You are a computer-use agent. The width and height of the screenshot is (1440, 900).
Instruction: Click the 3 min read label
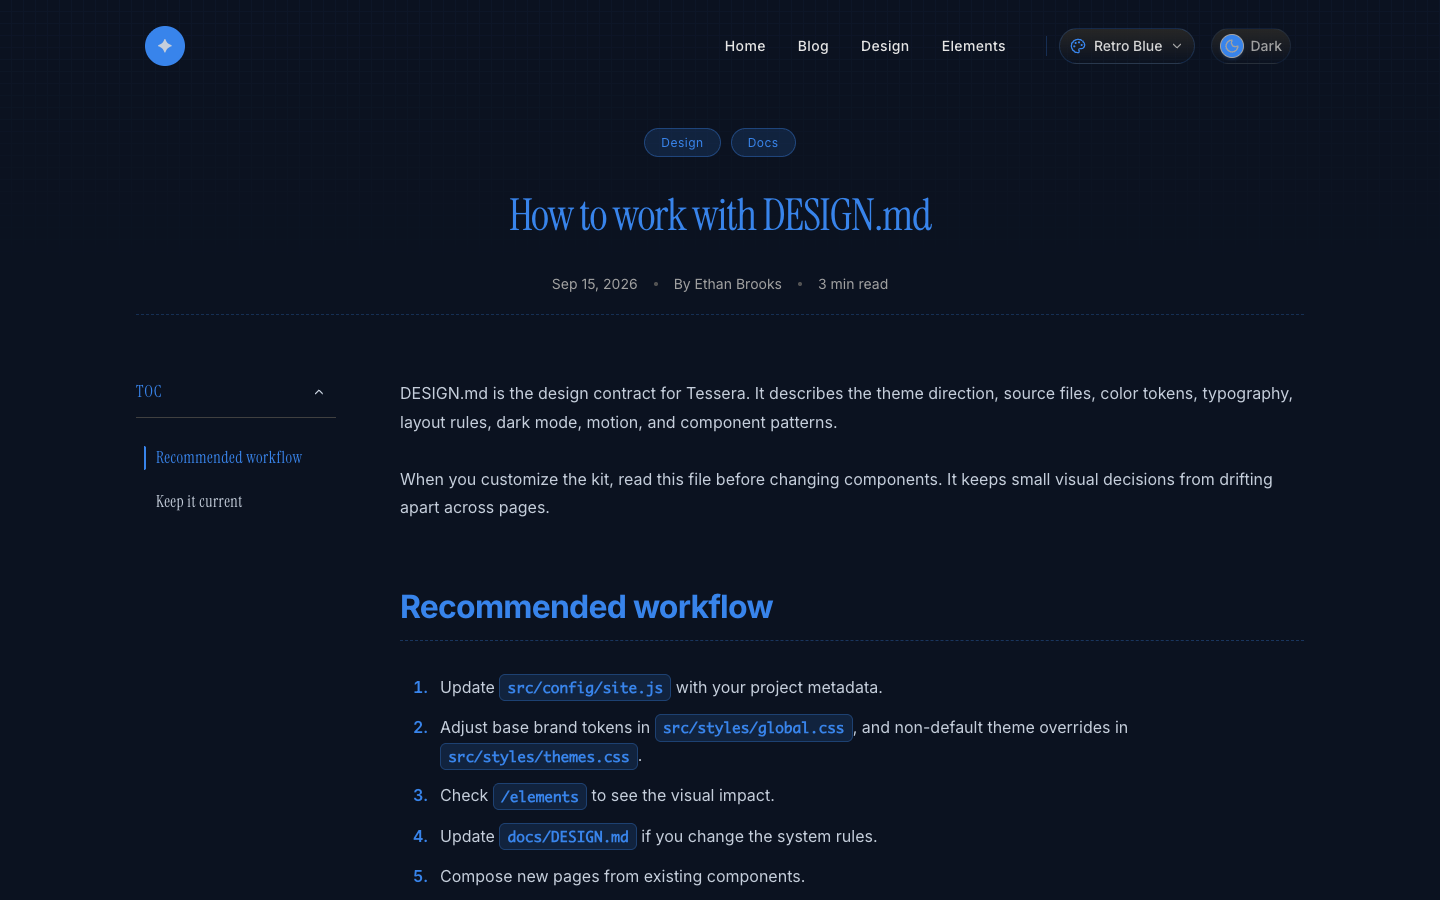point(853,284)
